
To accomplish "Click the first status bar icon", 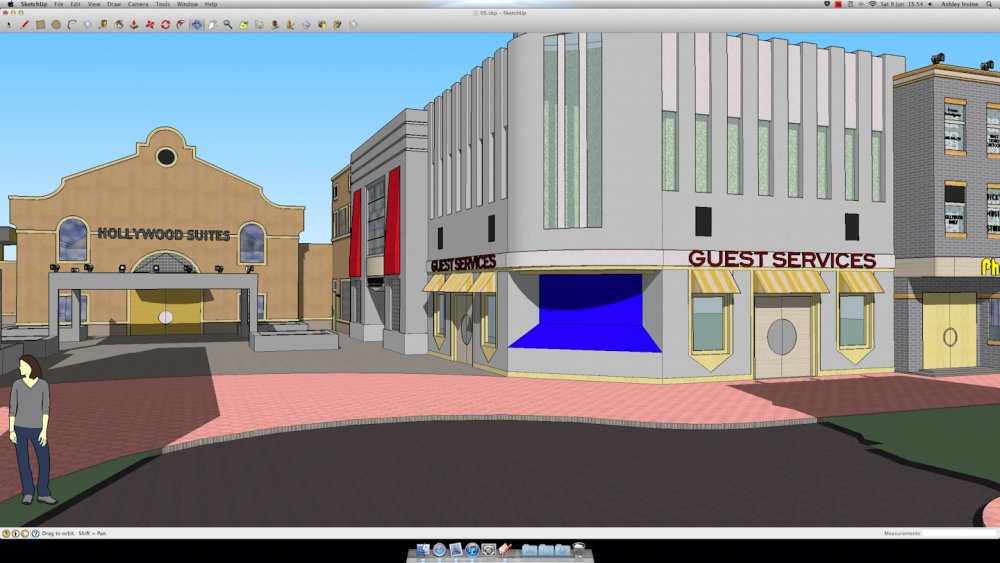I will pos(6,534).
